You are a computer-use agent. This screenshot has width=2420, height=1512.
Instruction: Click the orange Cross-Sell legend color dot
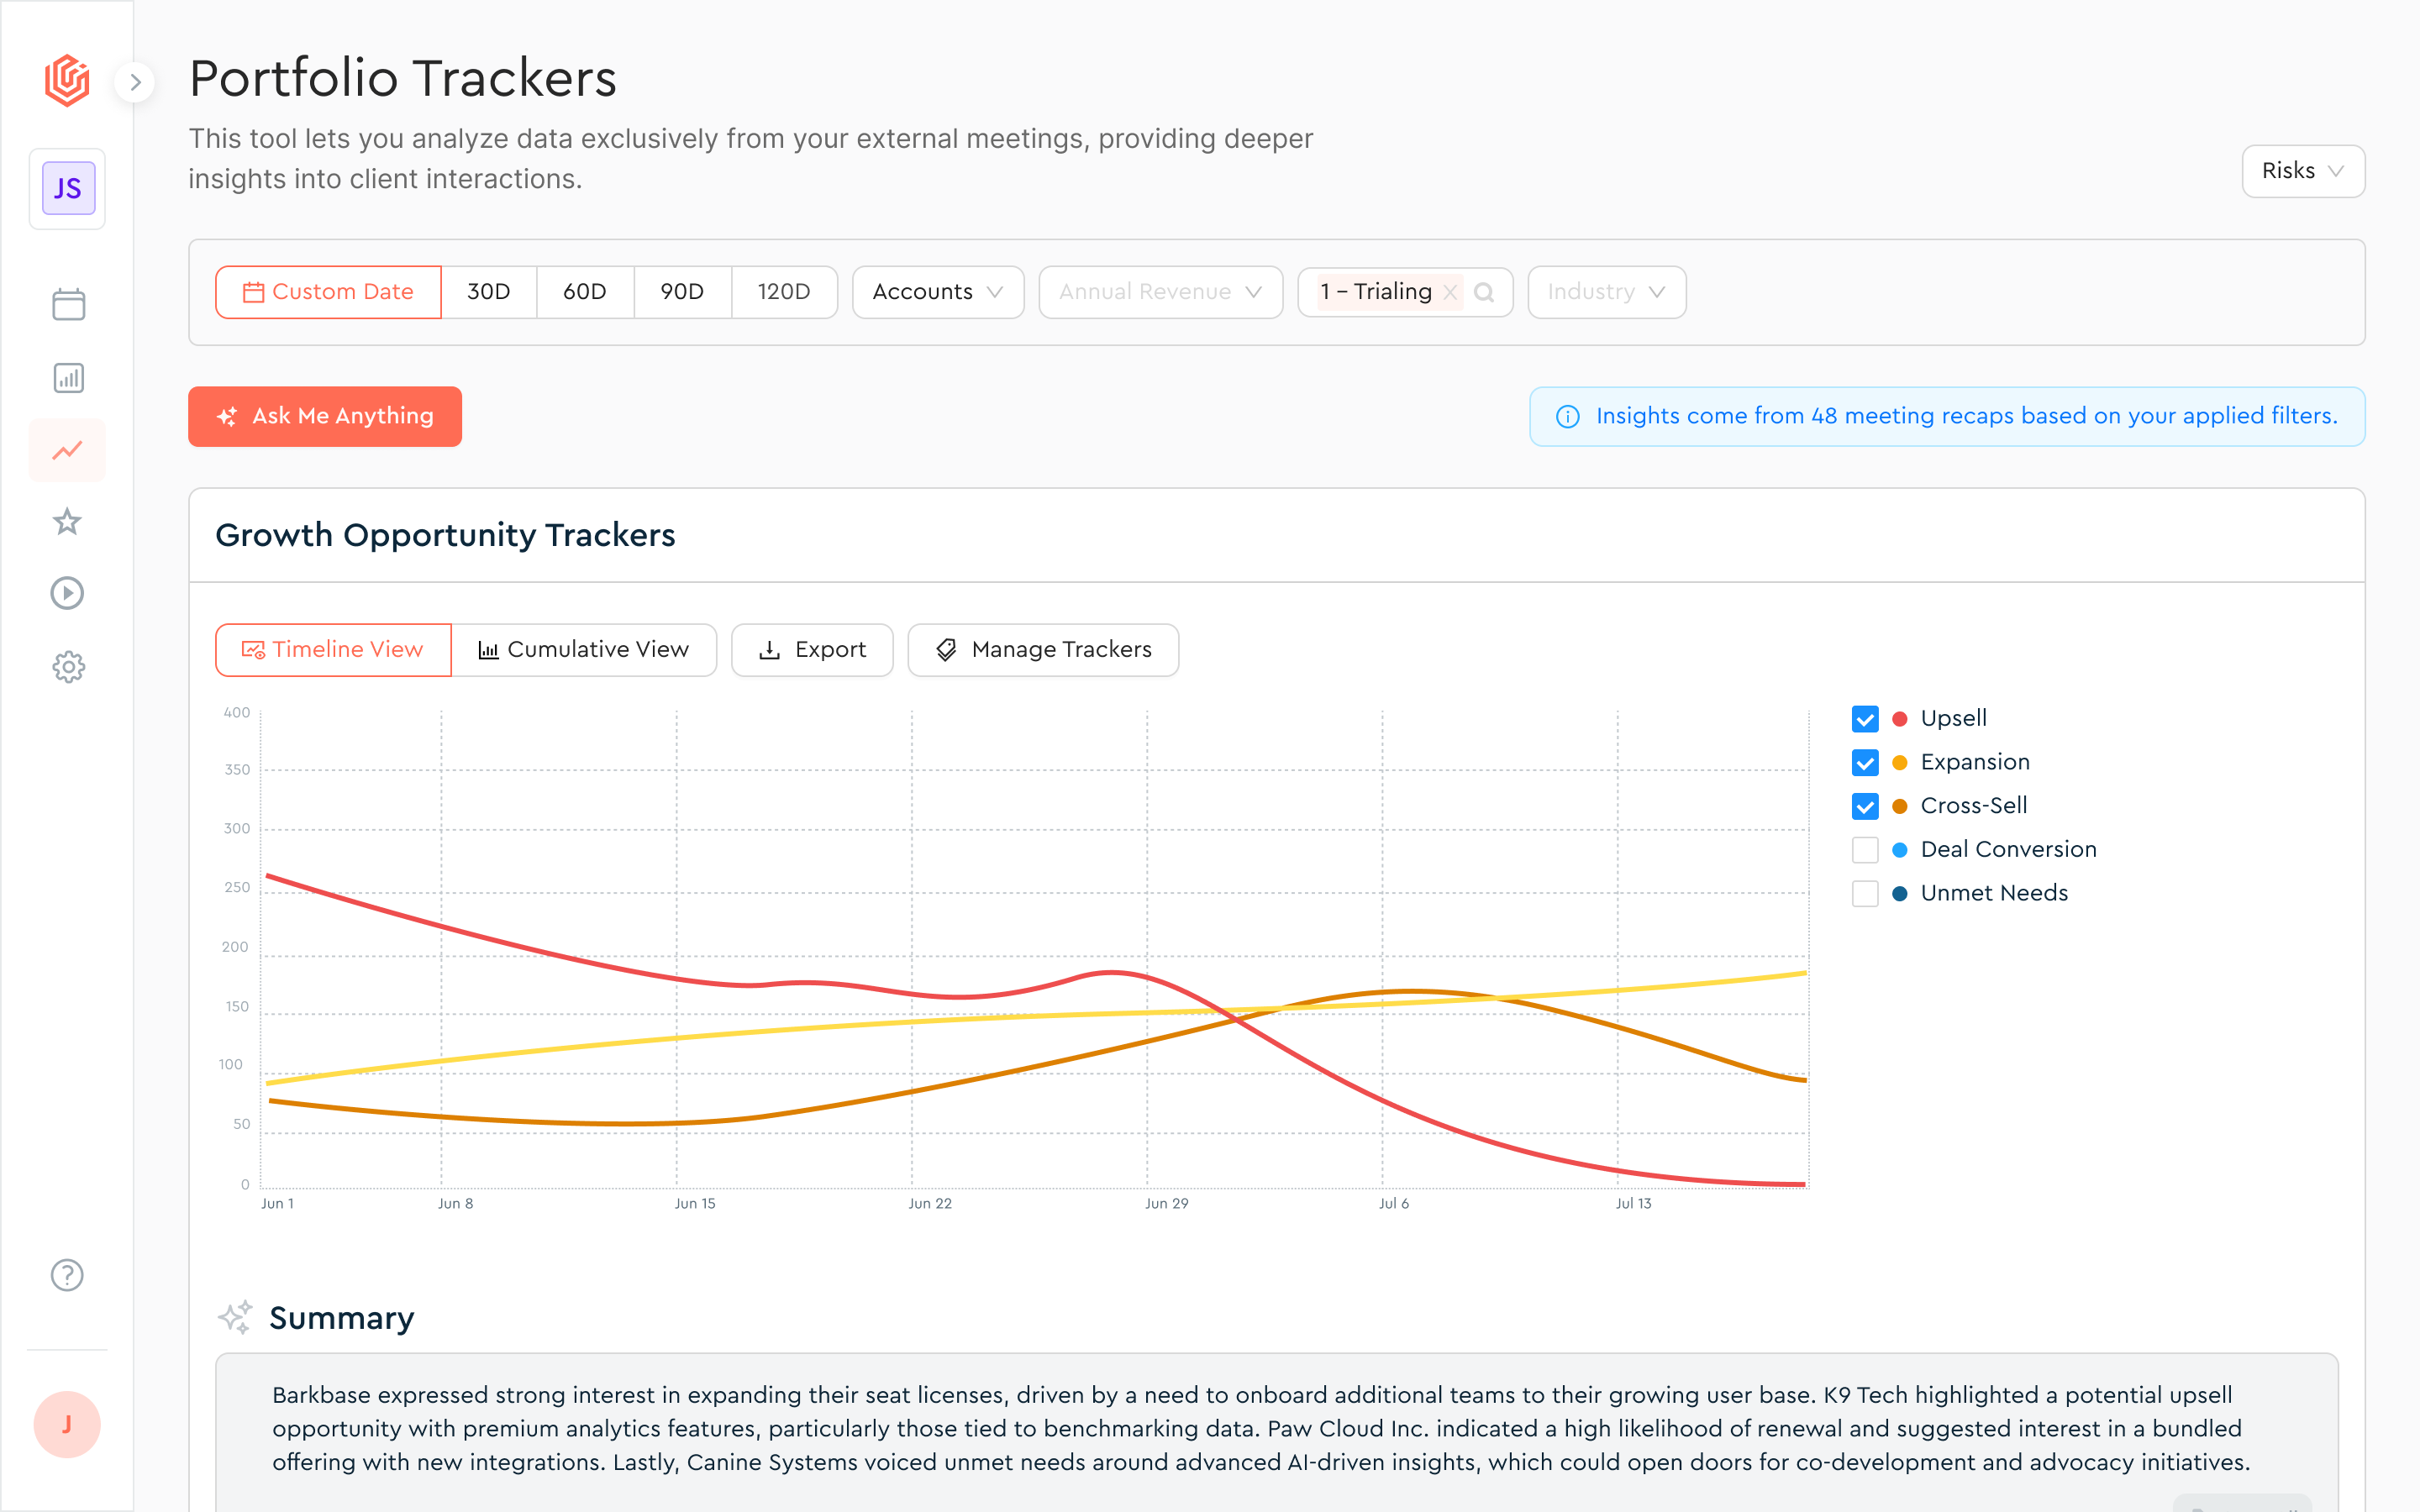pos(1900,806)
